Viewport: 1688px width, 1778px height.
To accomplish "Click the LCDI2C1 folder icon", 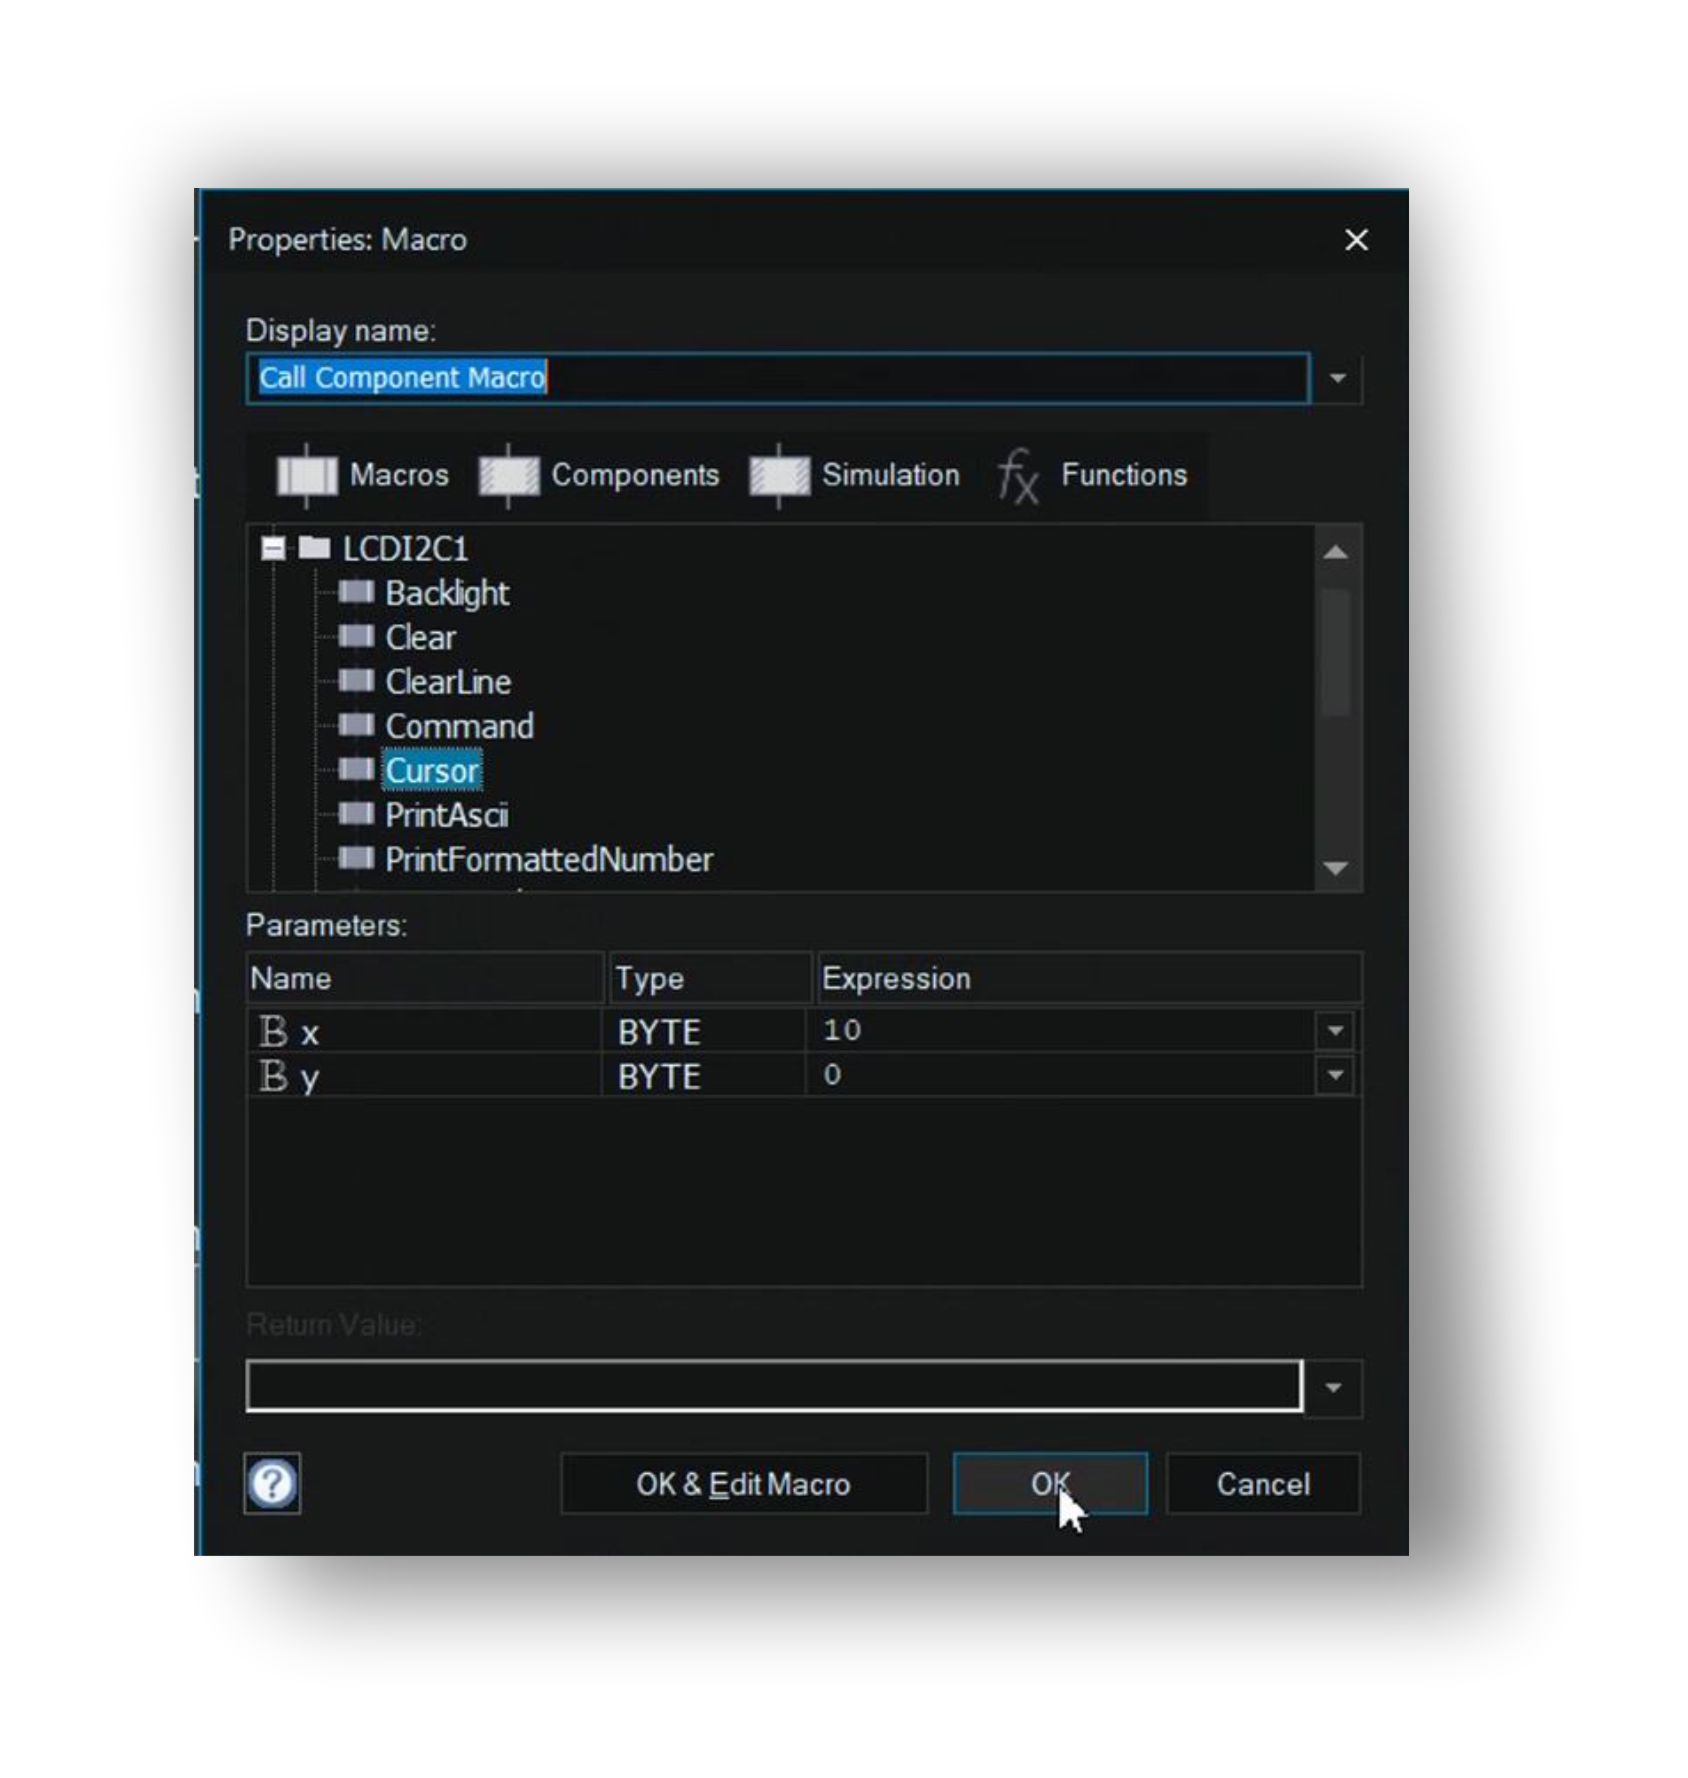I will (314, 547).
